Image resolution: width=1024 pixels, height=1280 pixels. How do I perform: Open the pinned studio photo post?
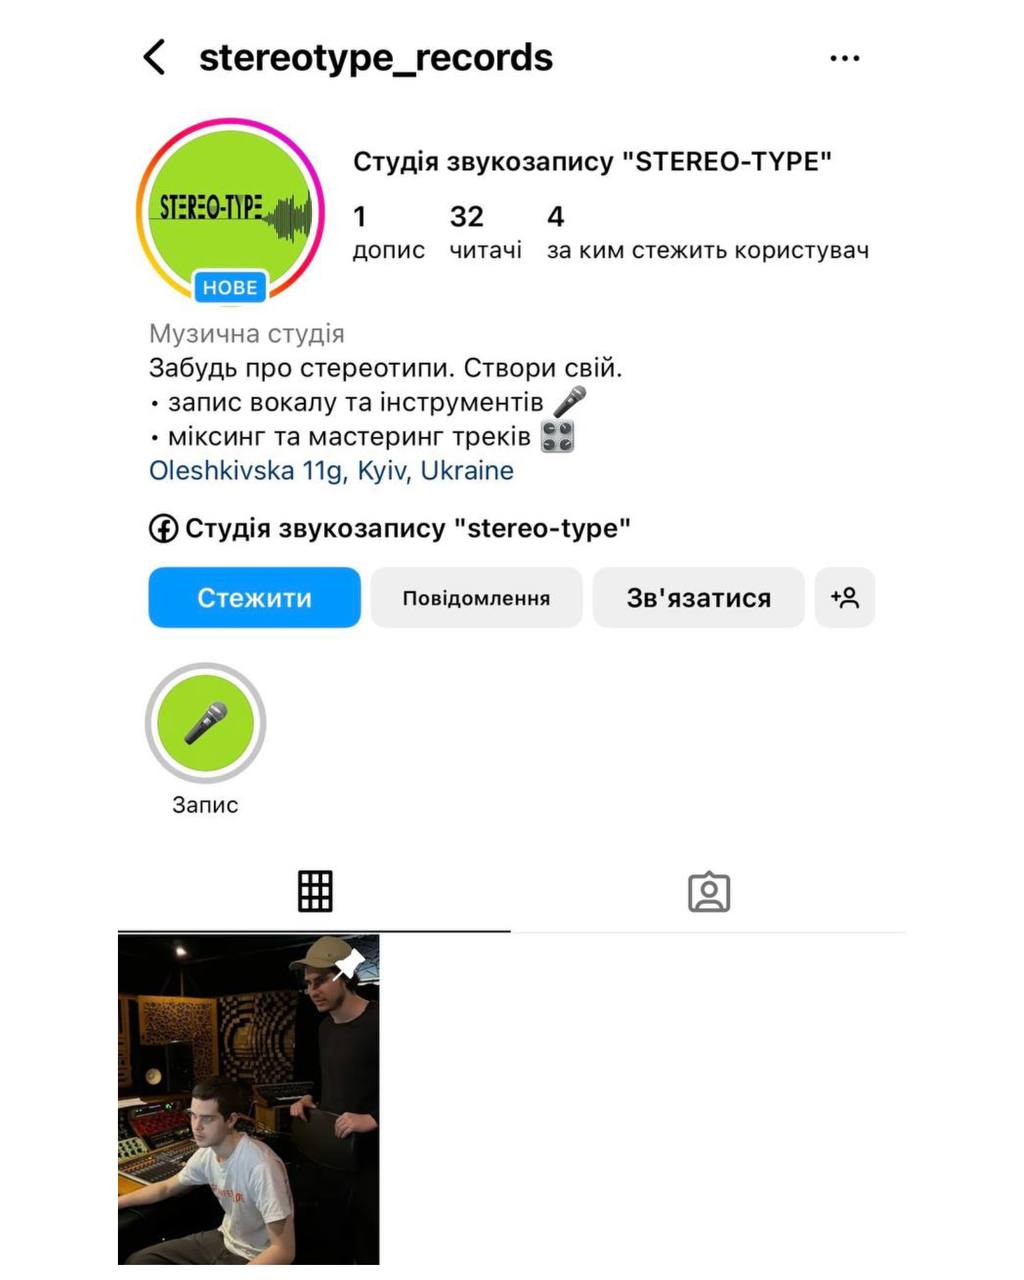click(249, 1100)
